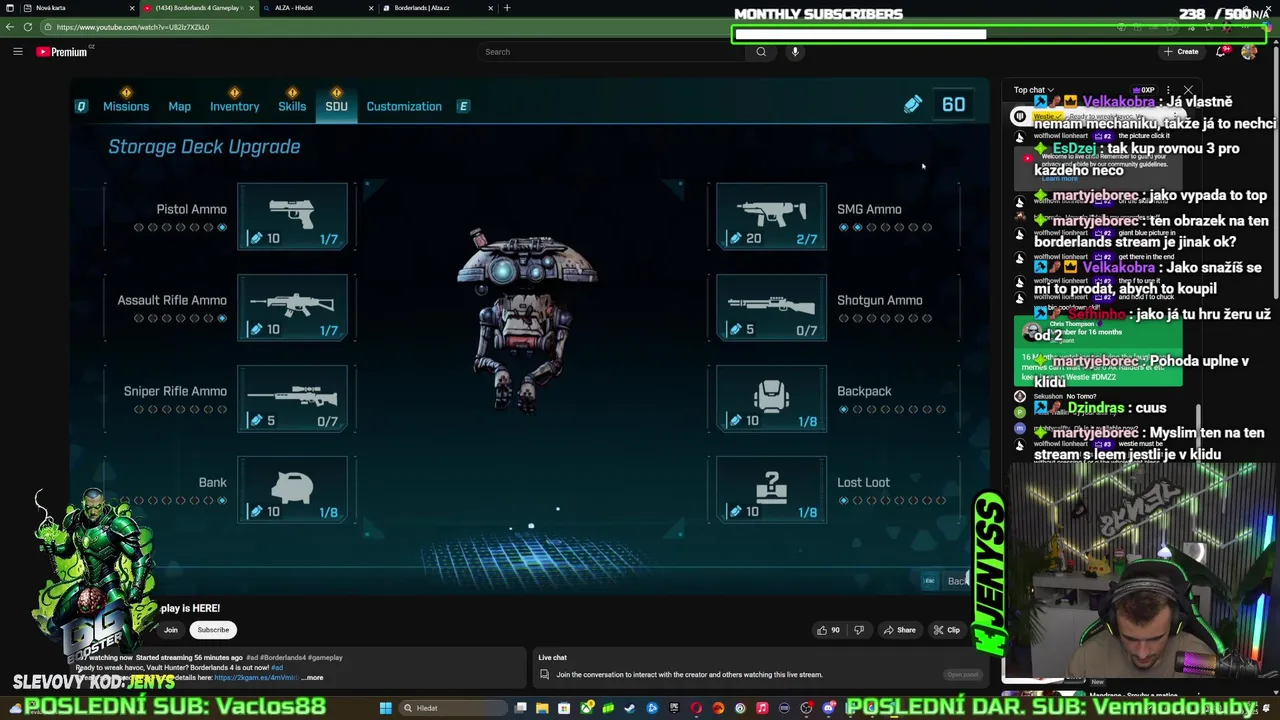
Task: Close the ALZA - Hledat browser tab
Action: coord(371,8)
